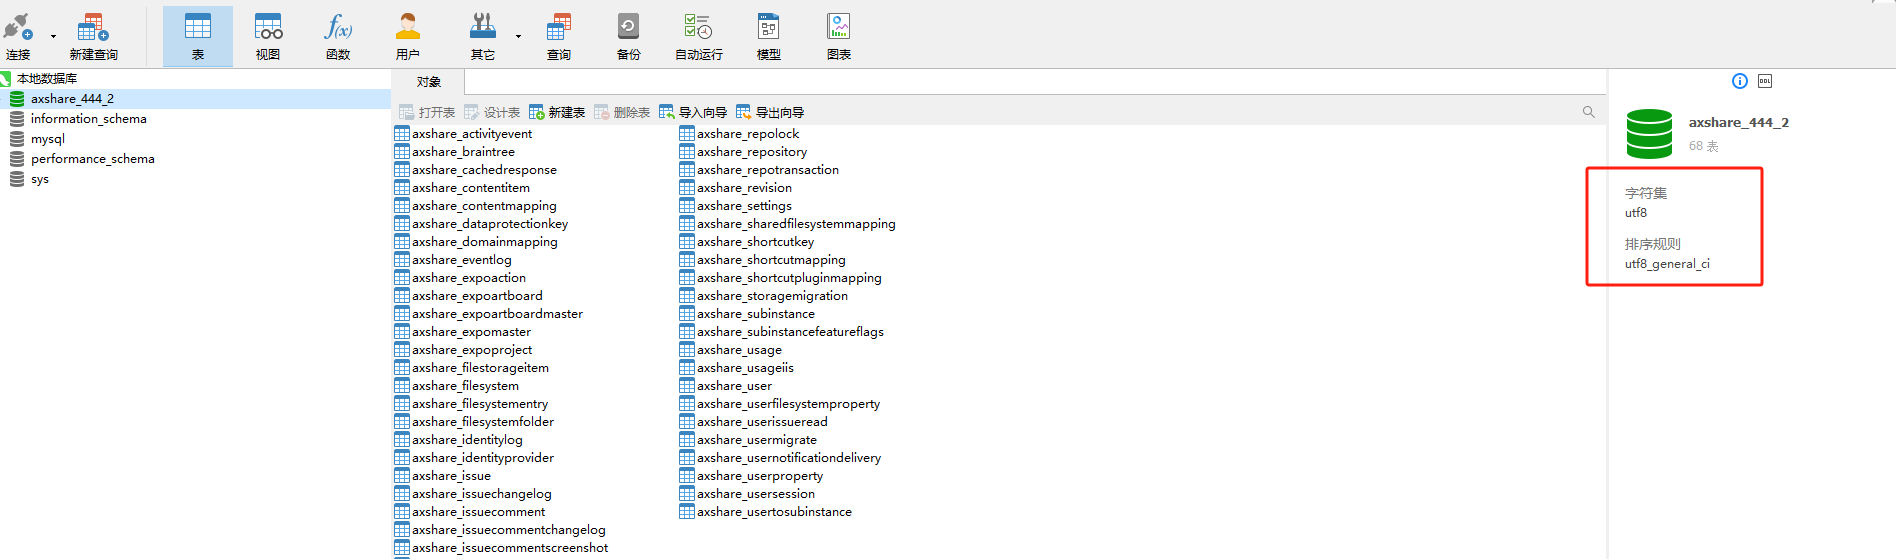Viewport: 1896px width, 559px height.
Task: Click the 其它 (Other) toolbar icon
Action: click(x=483, y=36)
